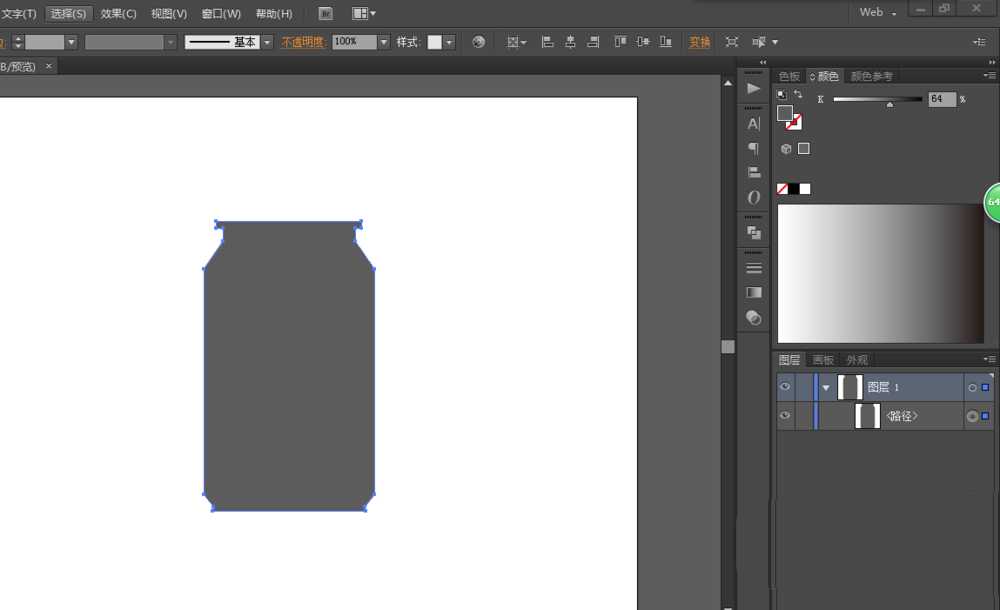Click target circle of 图层 1

[x=972, y=387]
